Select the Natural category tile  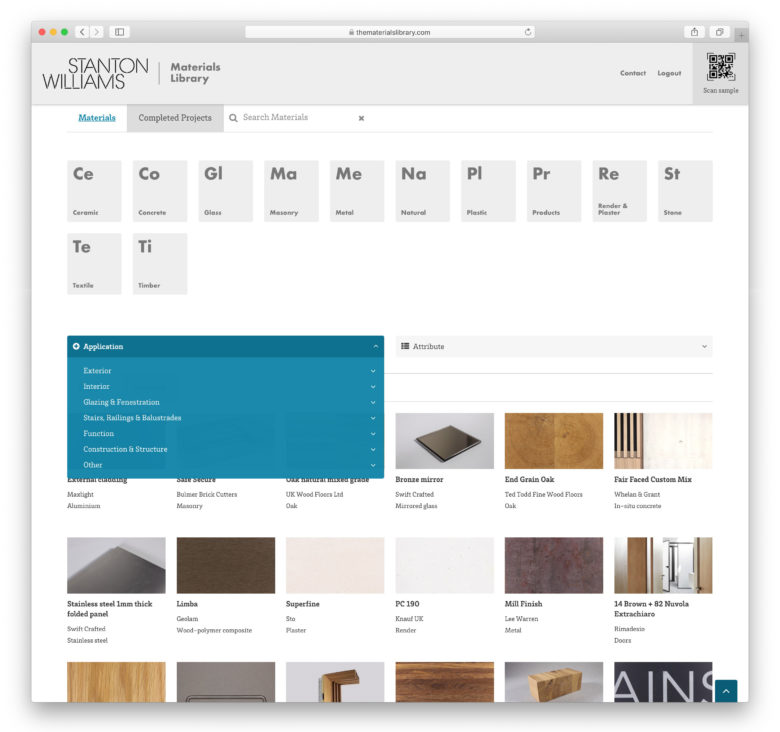point(422,191)
